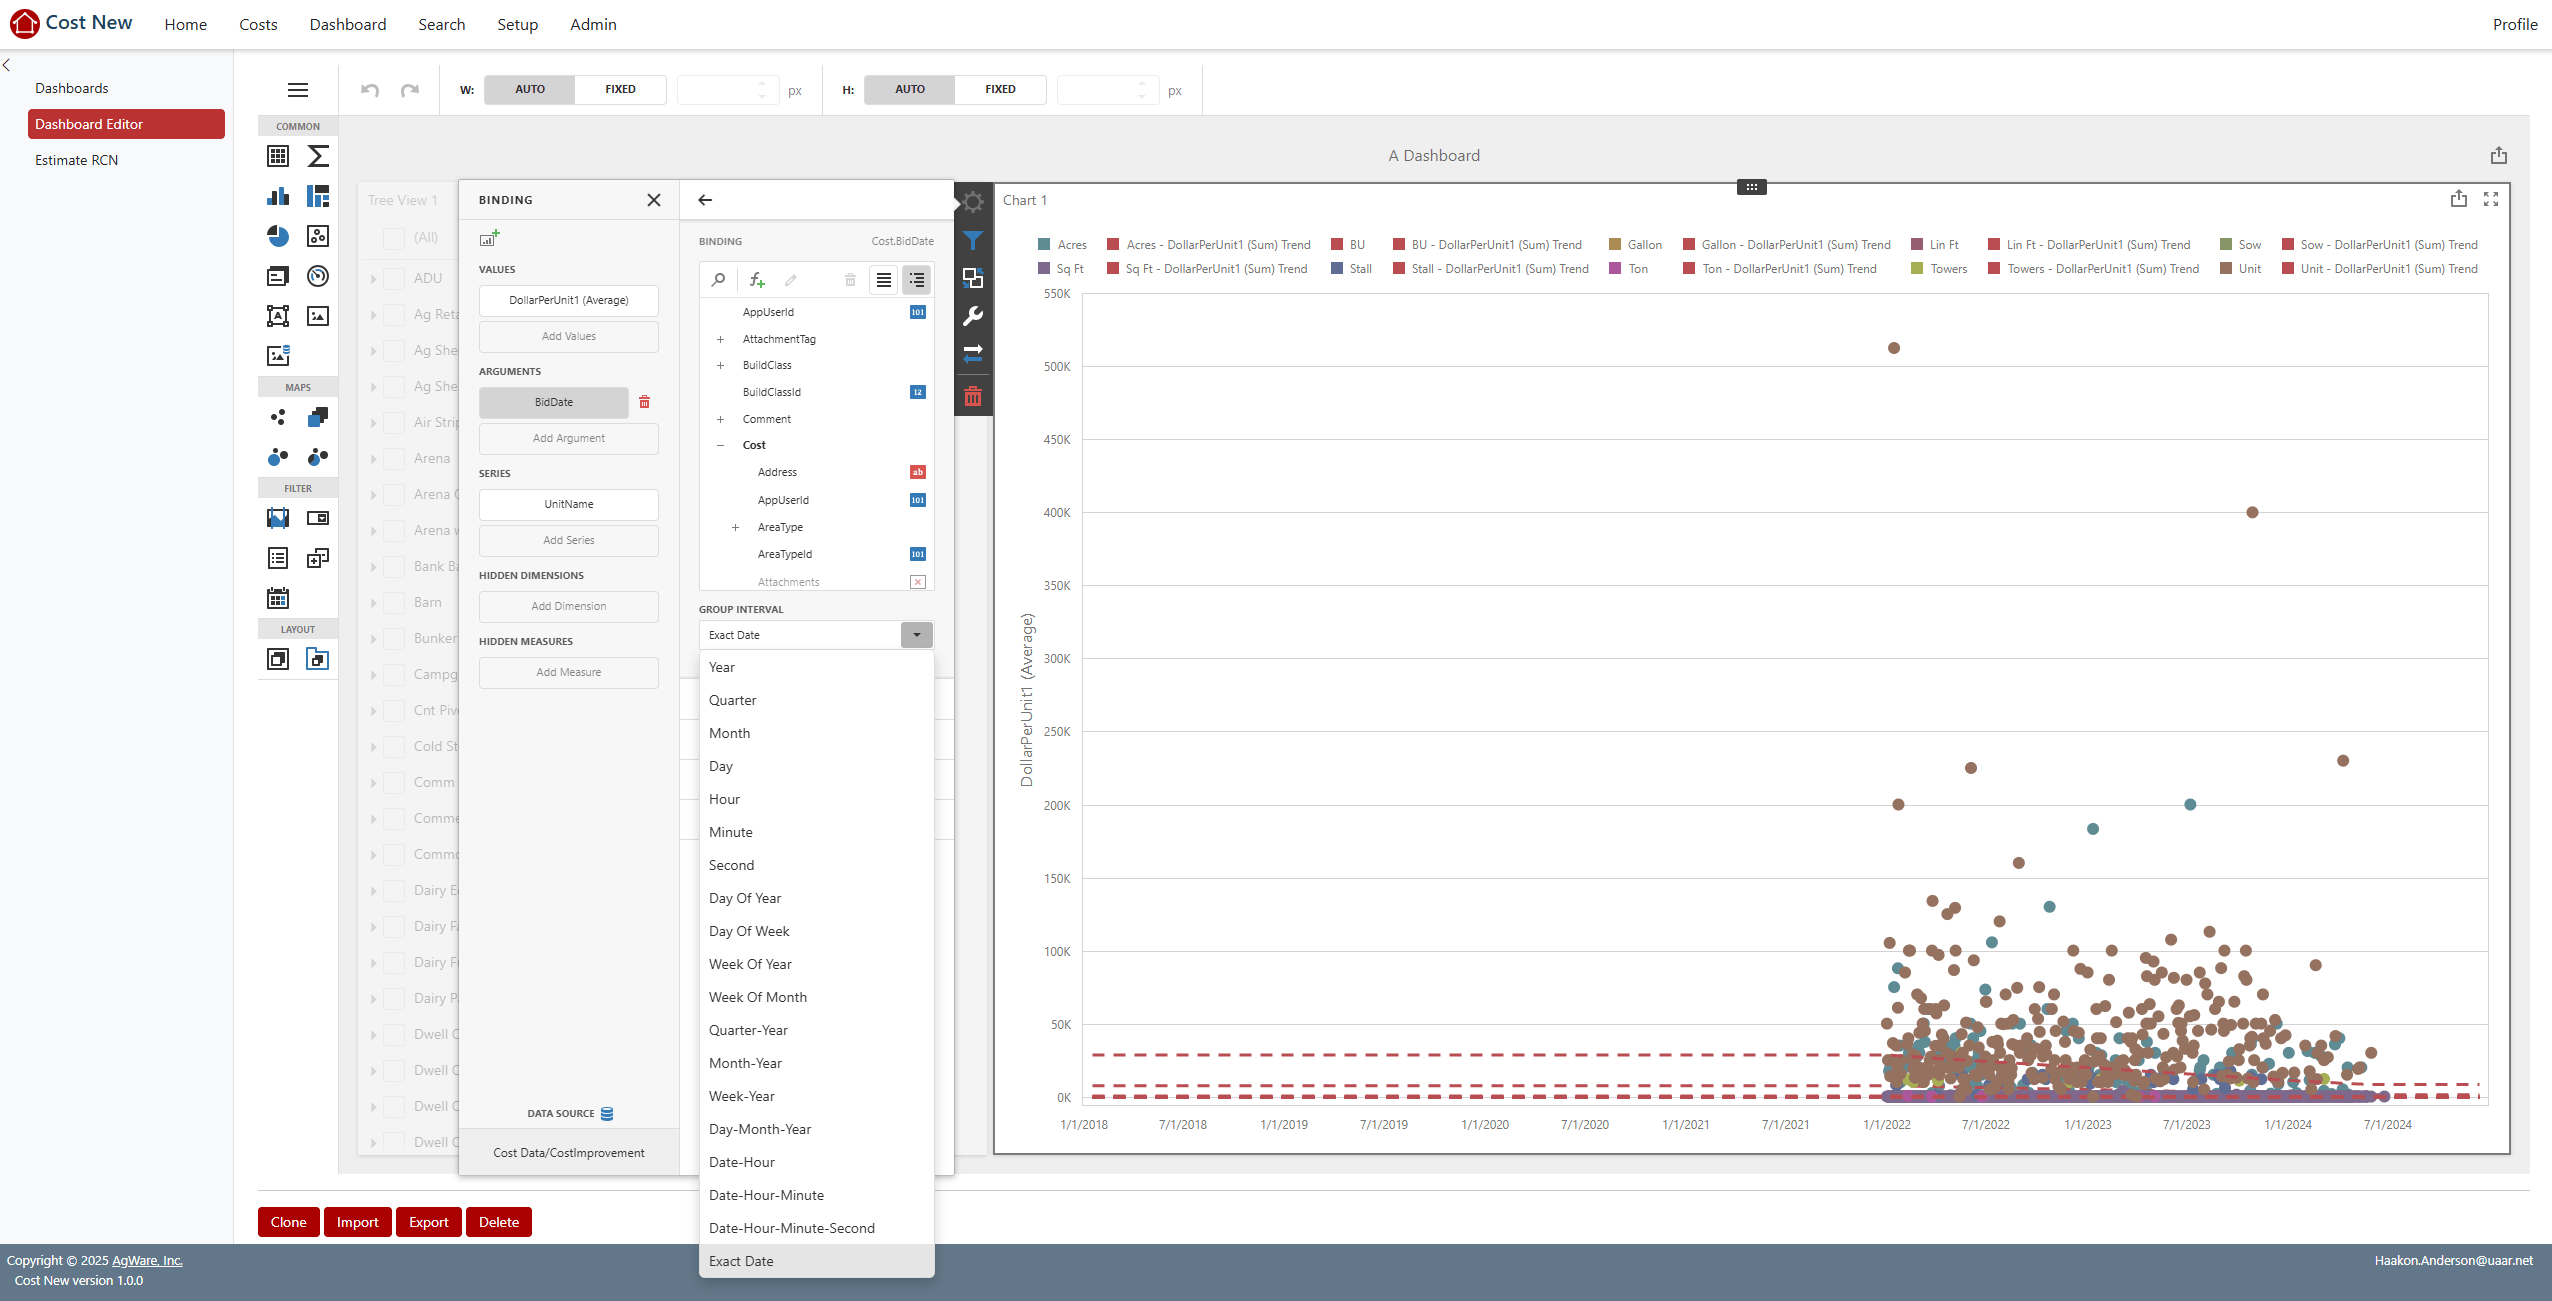
Task: Maximize Chart 1 to full screen
Action: tap(2491, 199)
